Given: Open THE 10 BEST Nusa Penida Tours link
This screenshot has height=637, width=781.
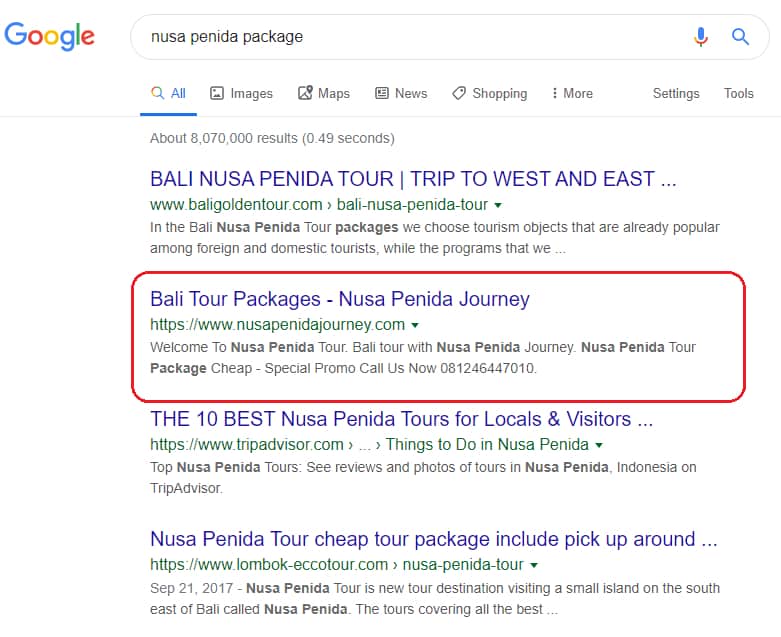Looking at the screenshot, I should pyautogui.click(x=401, y=419).
